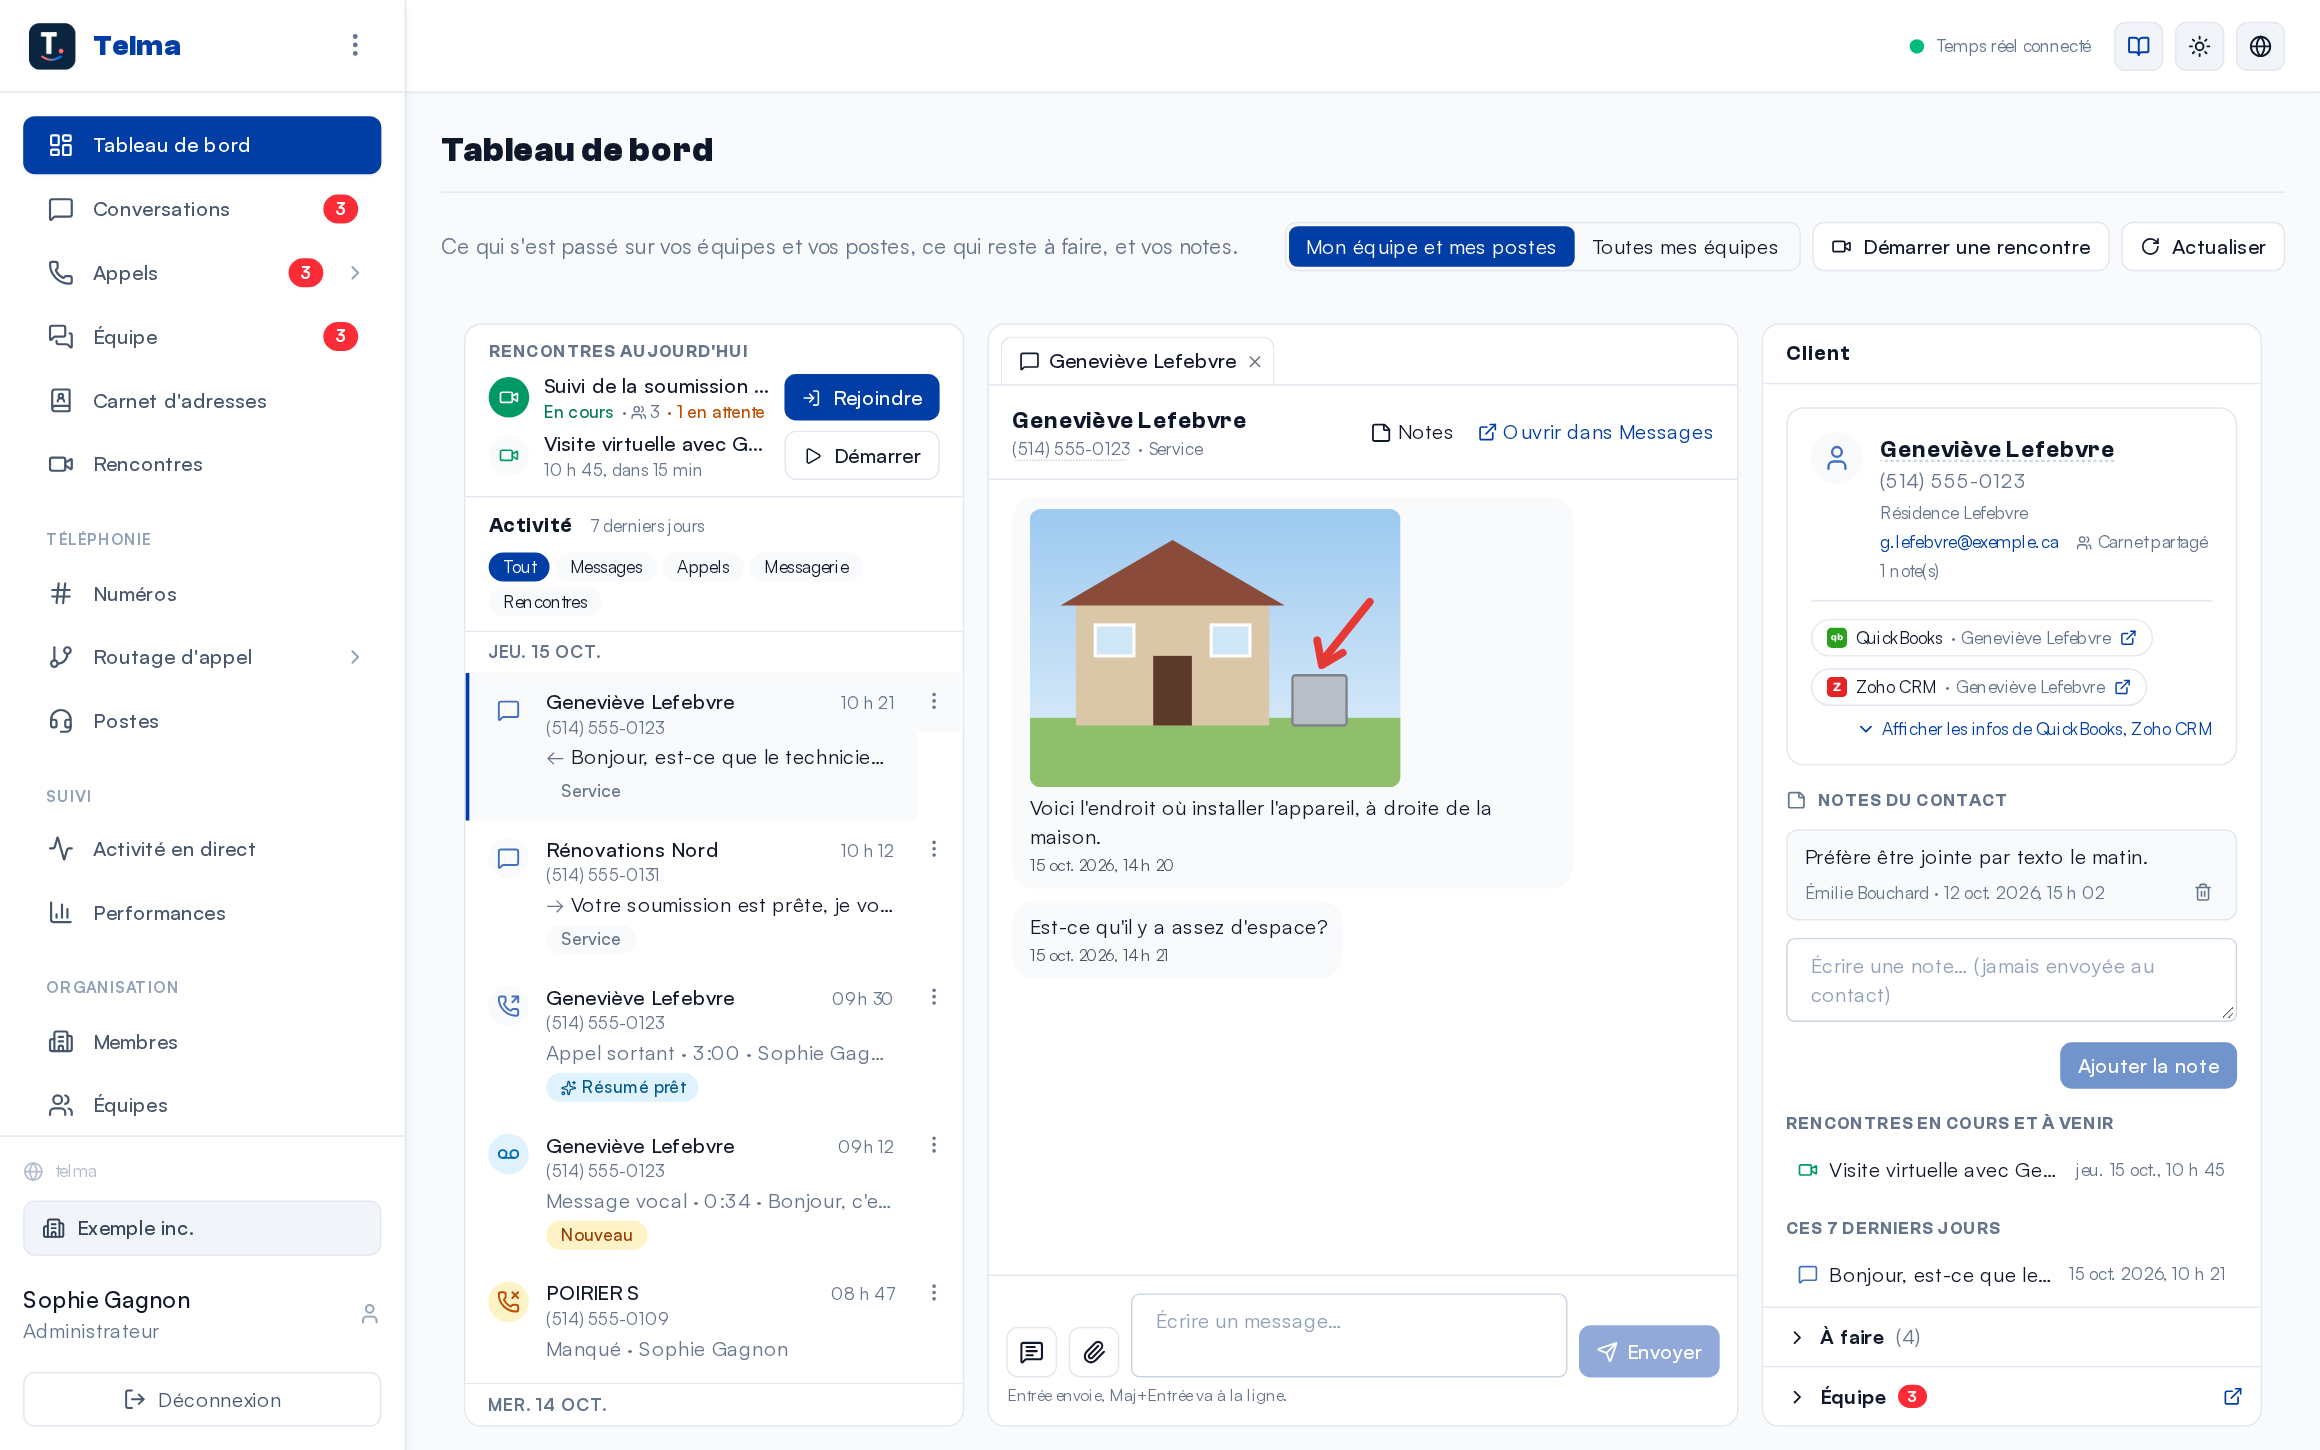This screenshot has width=2320, height=1450.
Task: Expand Afficher les infos de QuickBooks, Zoho CRM
Action: 2036,729
